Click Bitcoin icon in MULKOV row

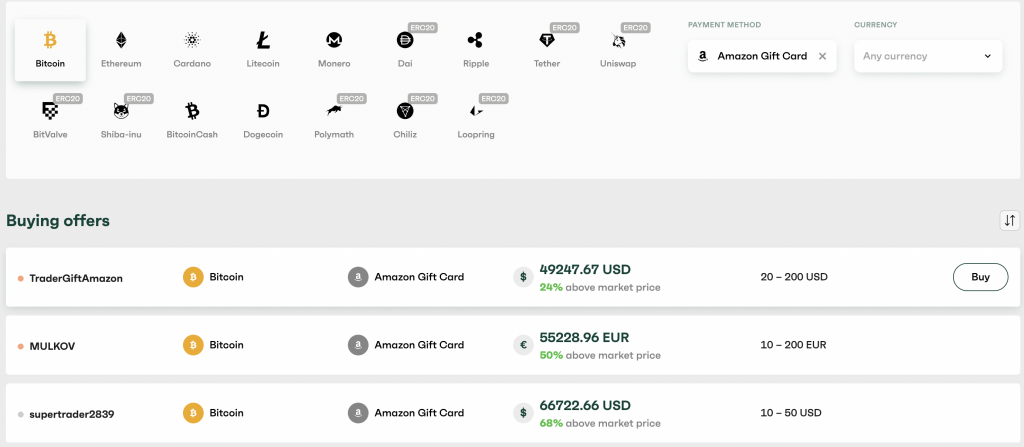[x=193, y=345]
